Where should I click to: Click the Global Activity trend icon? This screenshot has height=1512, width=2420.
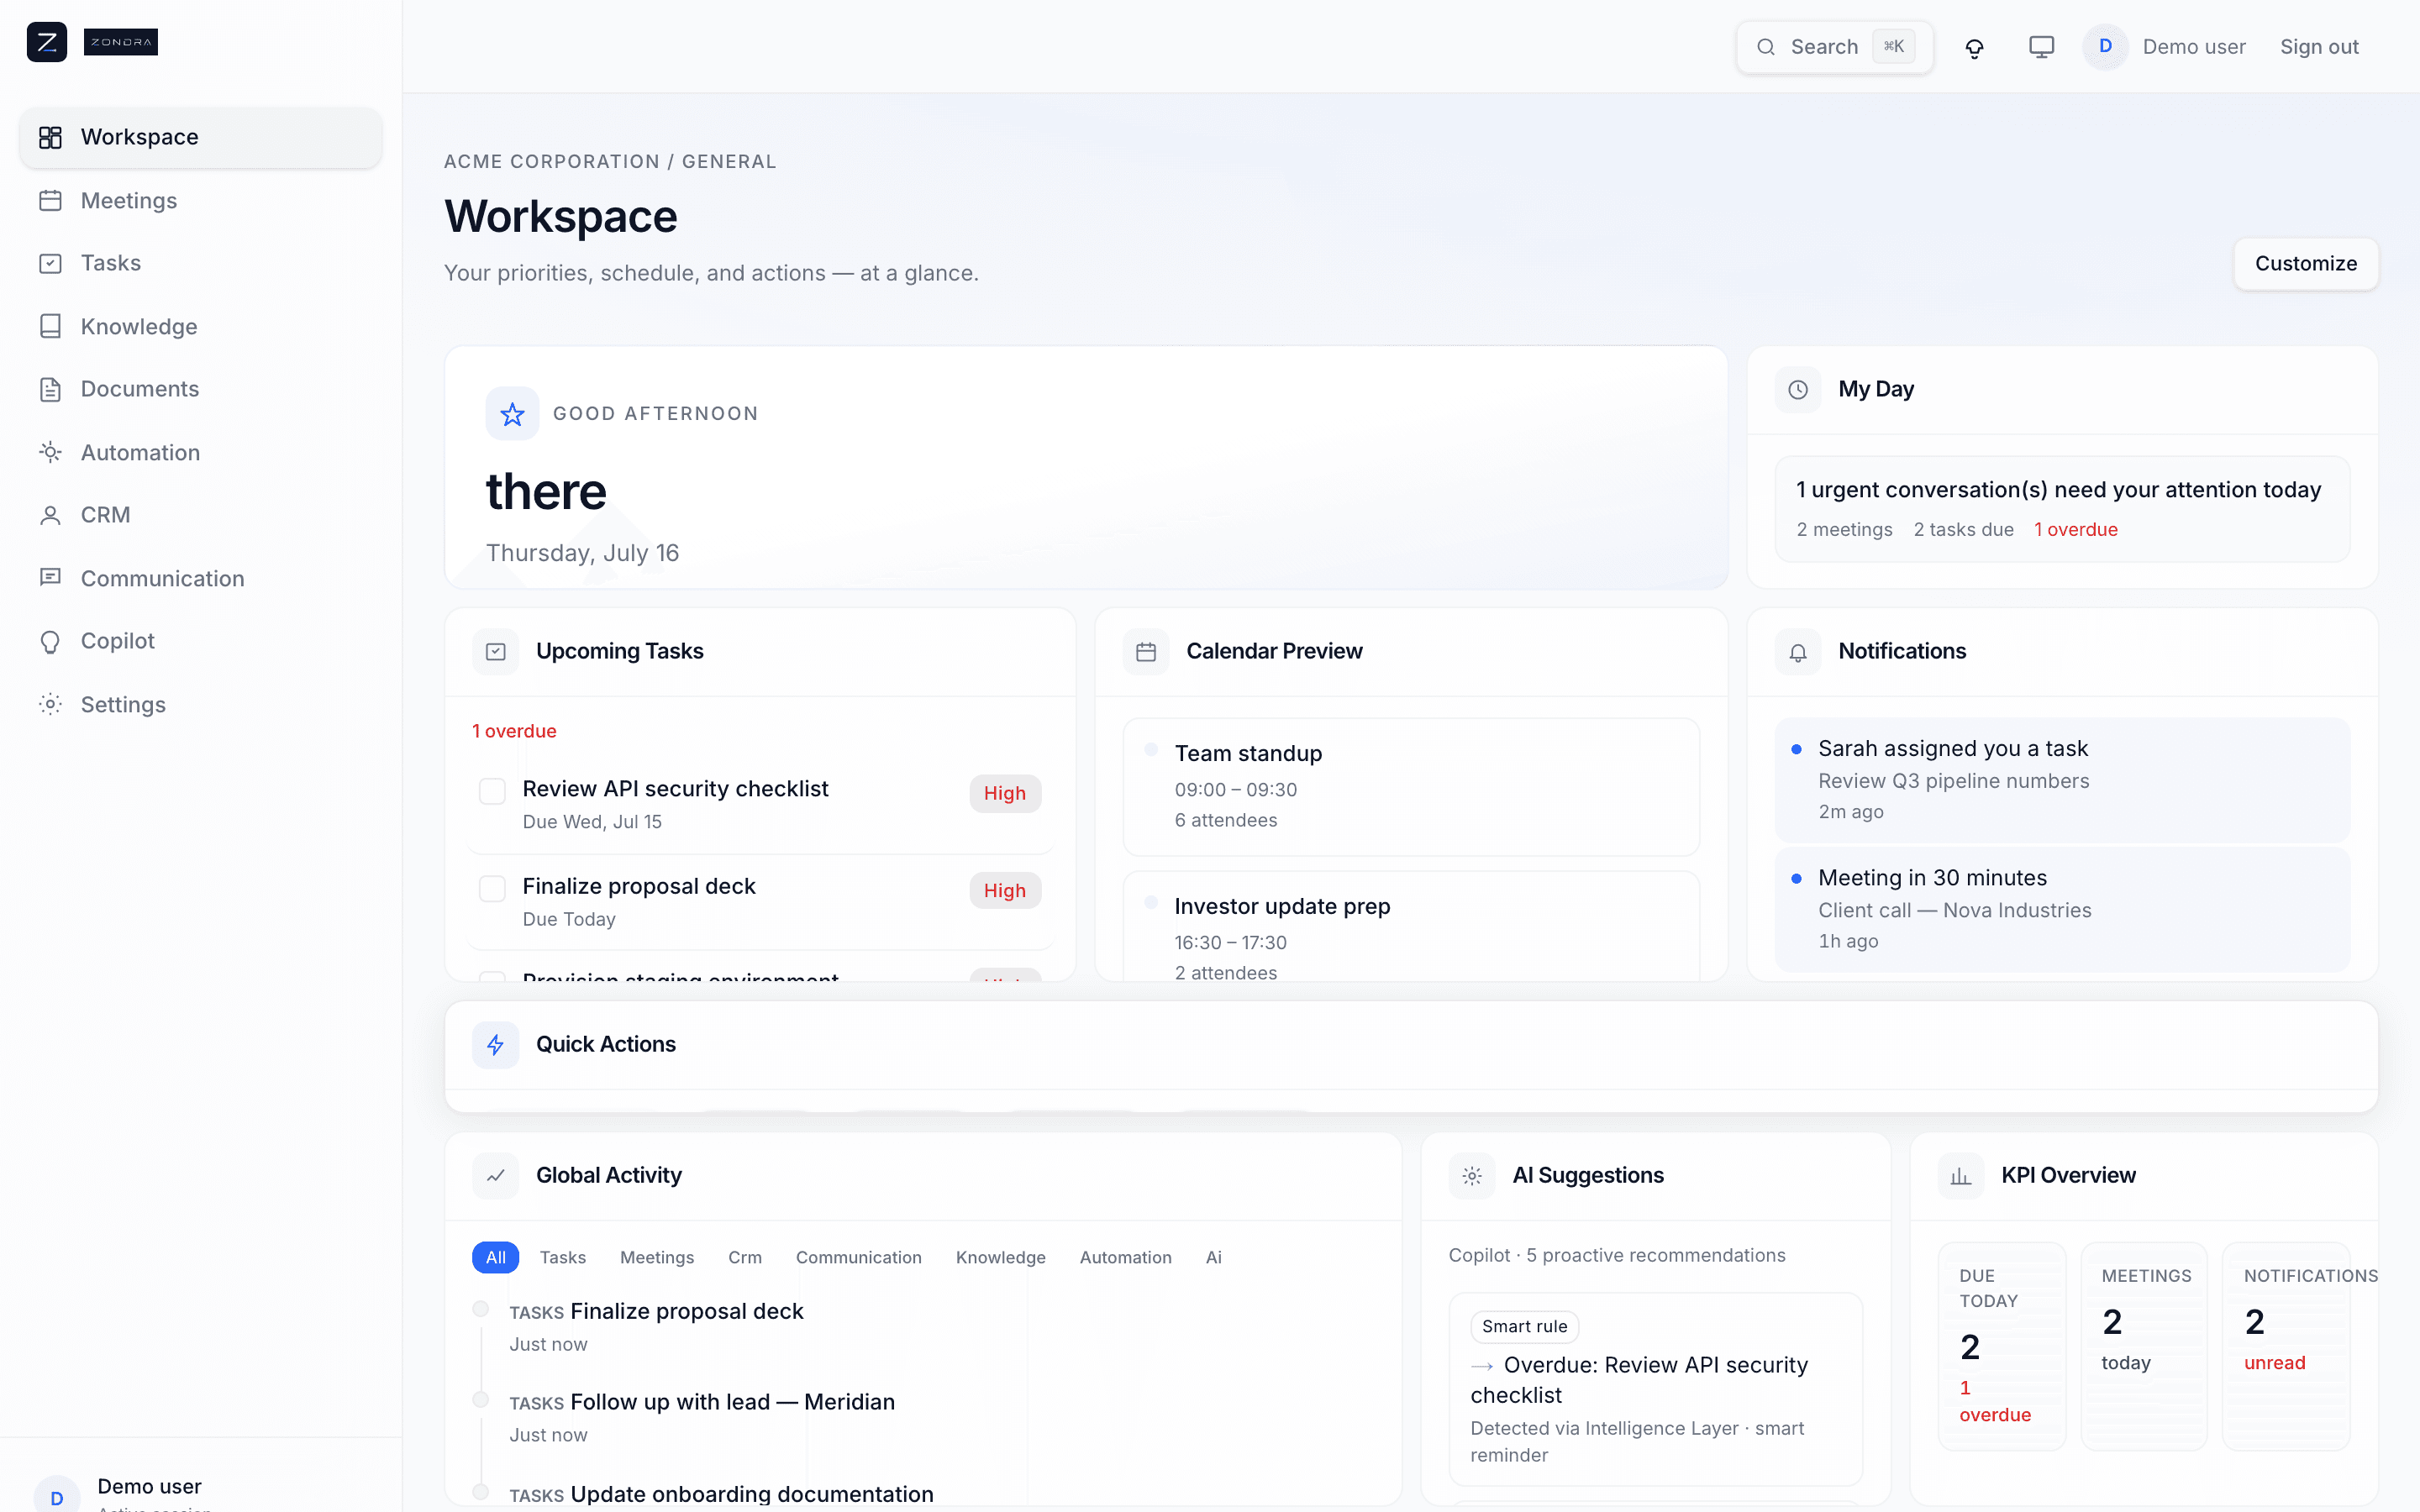point(495,1176)
